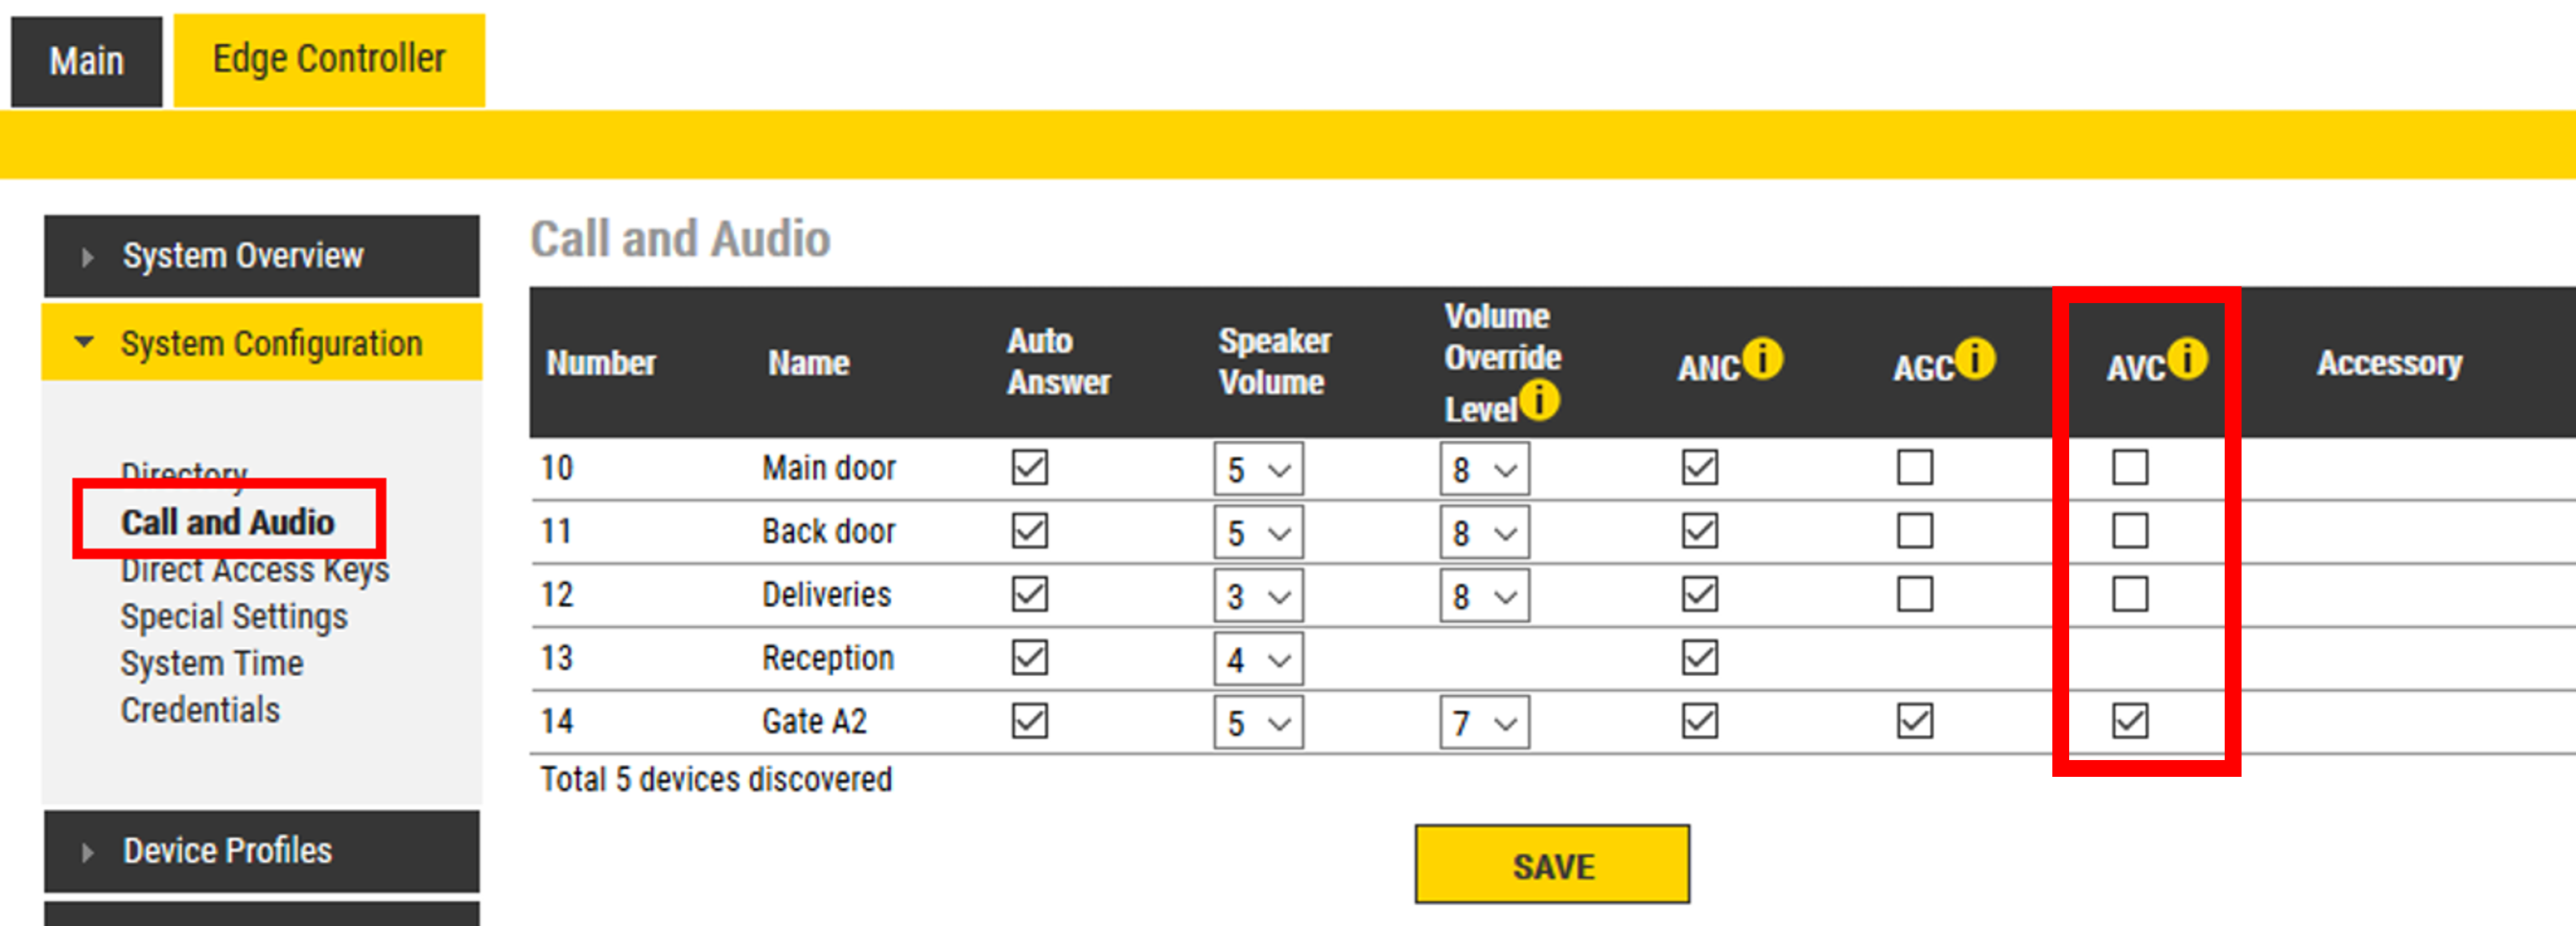Collapse System Configuration arrow icon

[x=85, y=343]
